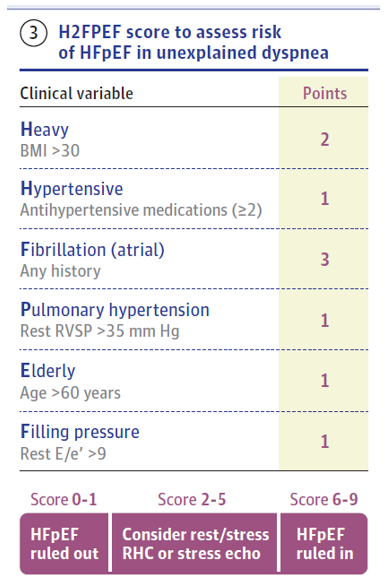Click the 3 points value for Fibrillation
390x583 pixels.
[x=325, y=259]
